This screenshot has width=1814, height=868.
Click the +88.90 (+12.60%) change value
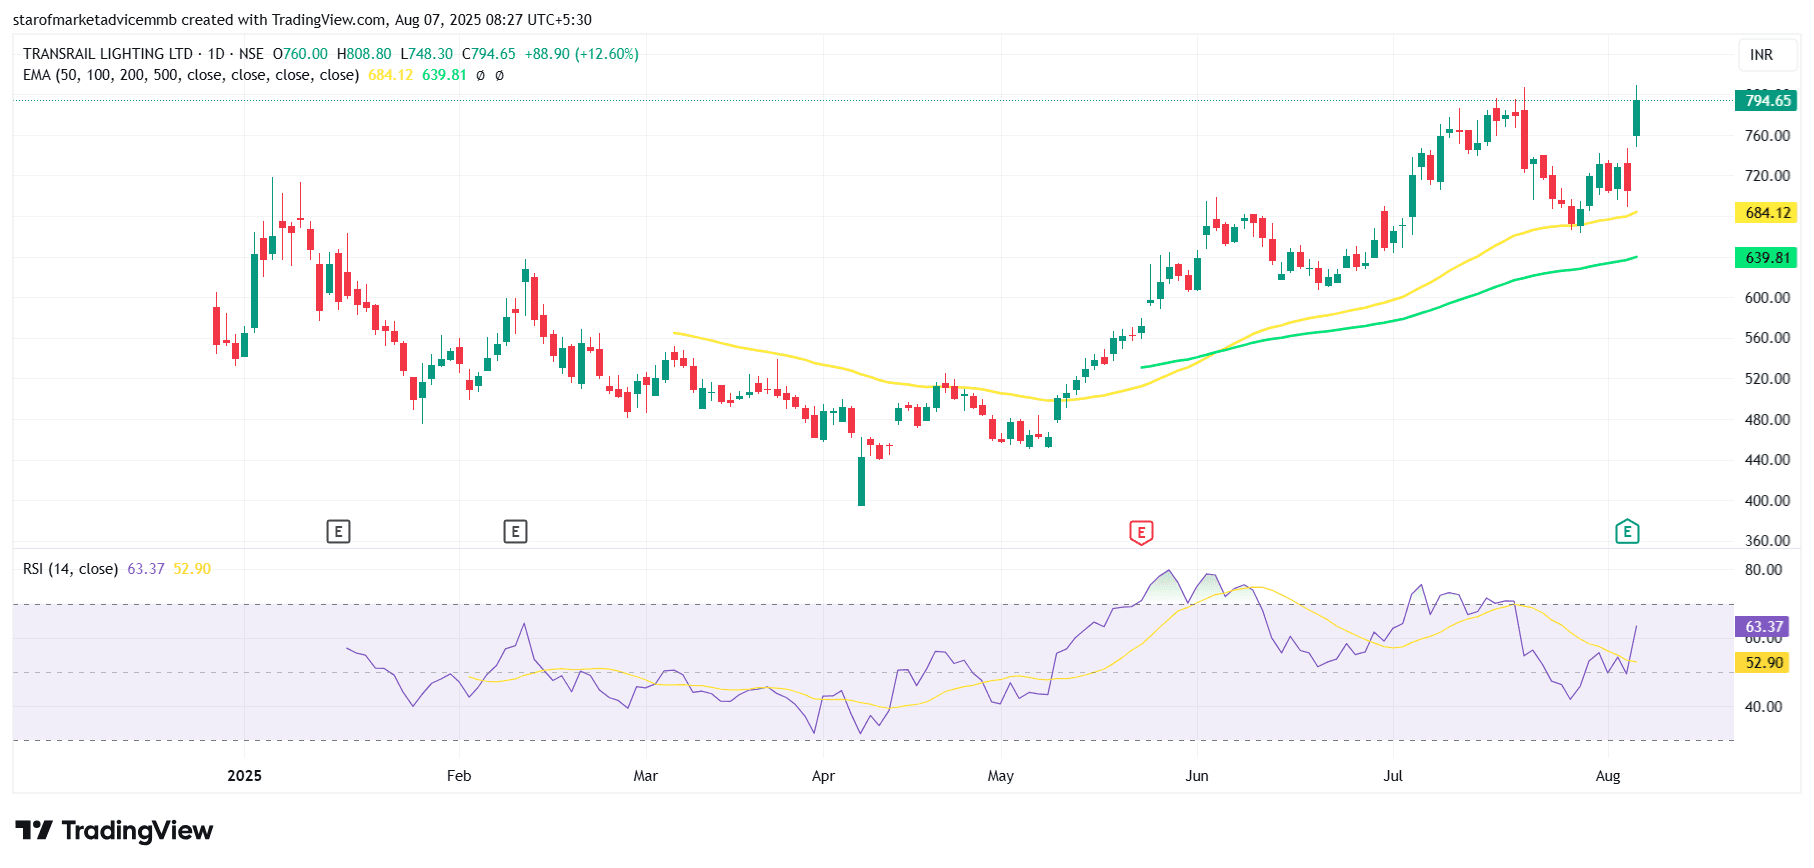coord(582,54)
